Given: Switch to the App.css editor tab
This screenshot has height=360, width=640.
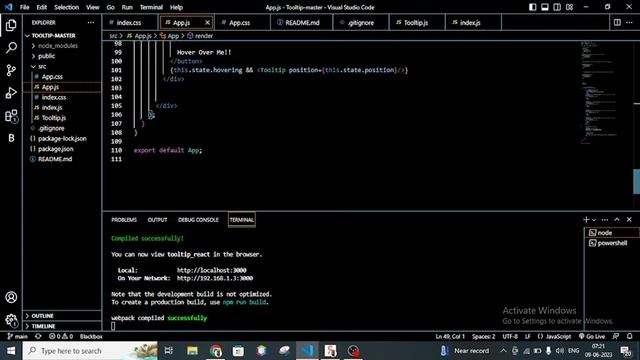Looking at the screenshot, I should (x=242, y=22).
